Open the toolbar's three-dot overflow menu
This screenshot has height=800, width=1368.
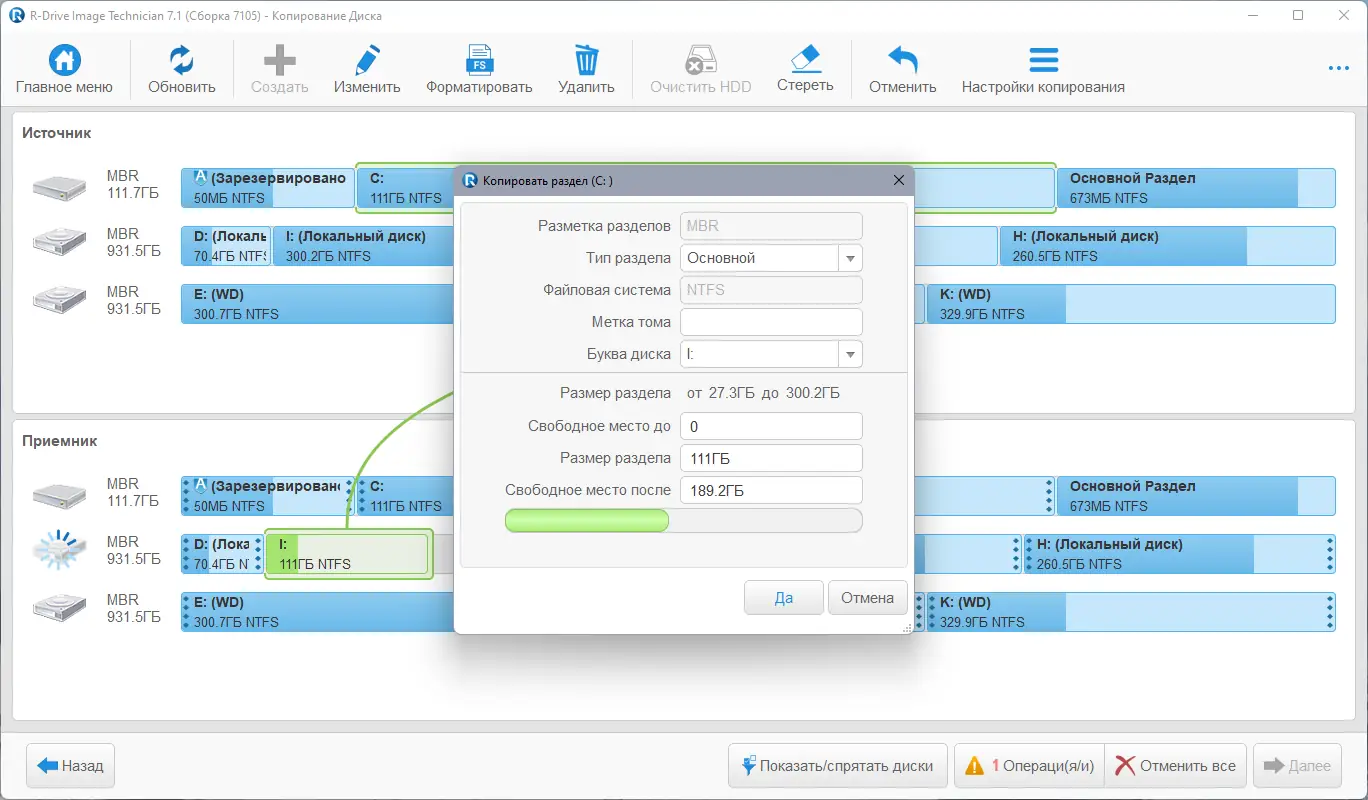tap(1339, 69)
